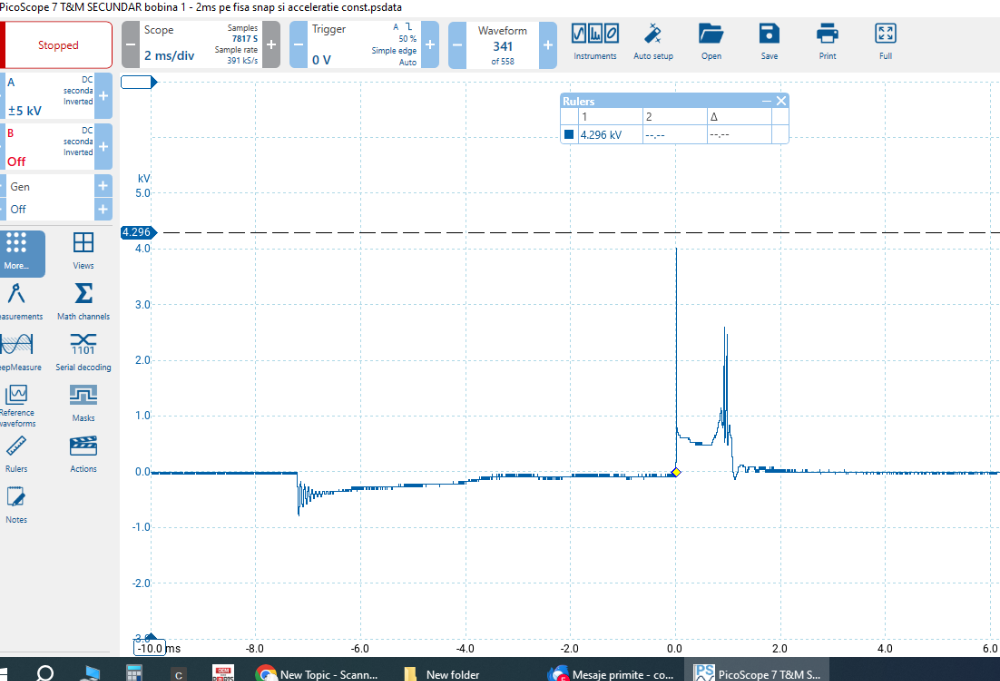Close the Rulers panel
Screen dimensions: 1000x681
tap(782, 101)
